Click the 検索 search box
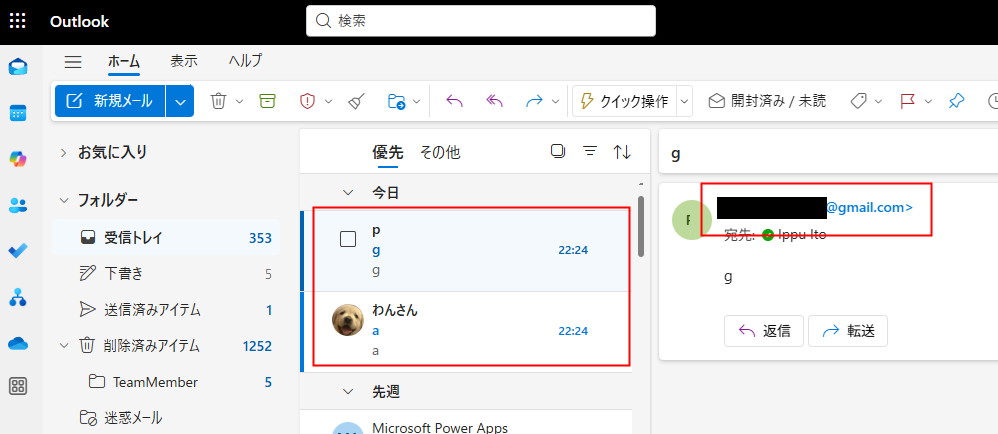Viewport: 998px width, 434px height. [x=481, y=21]
